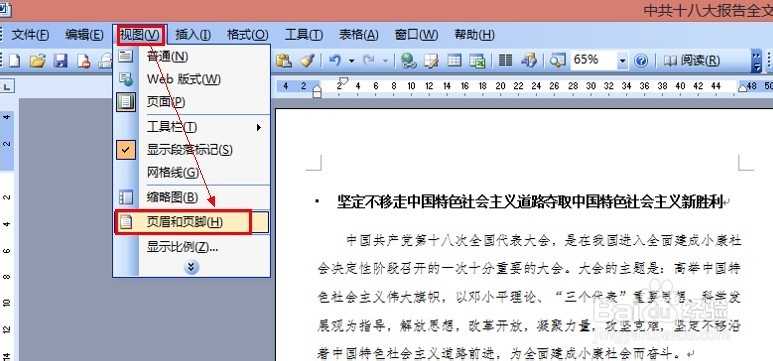Open the Table menu
This screenshot has height=361, width=773.
(358, 35)
